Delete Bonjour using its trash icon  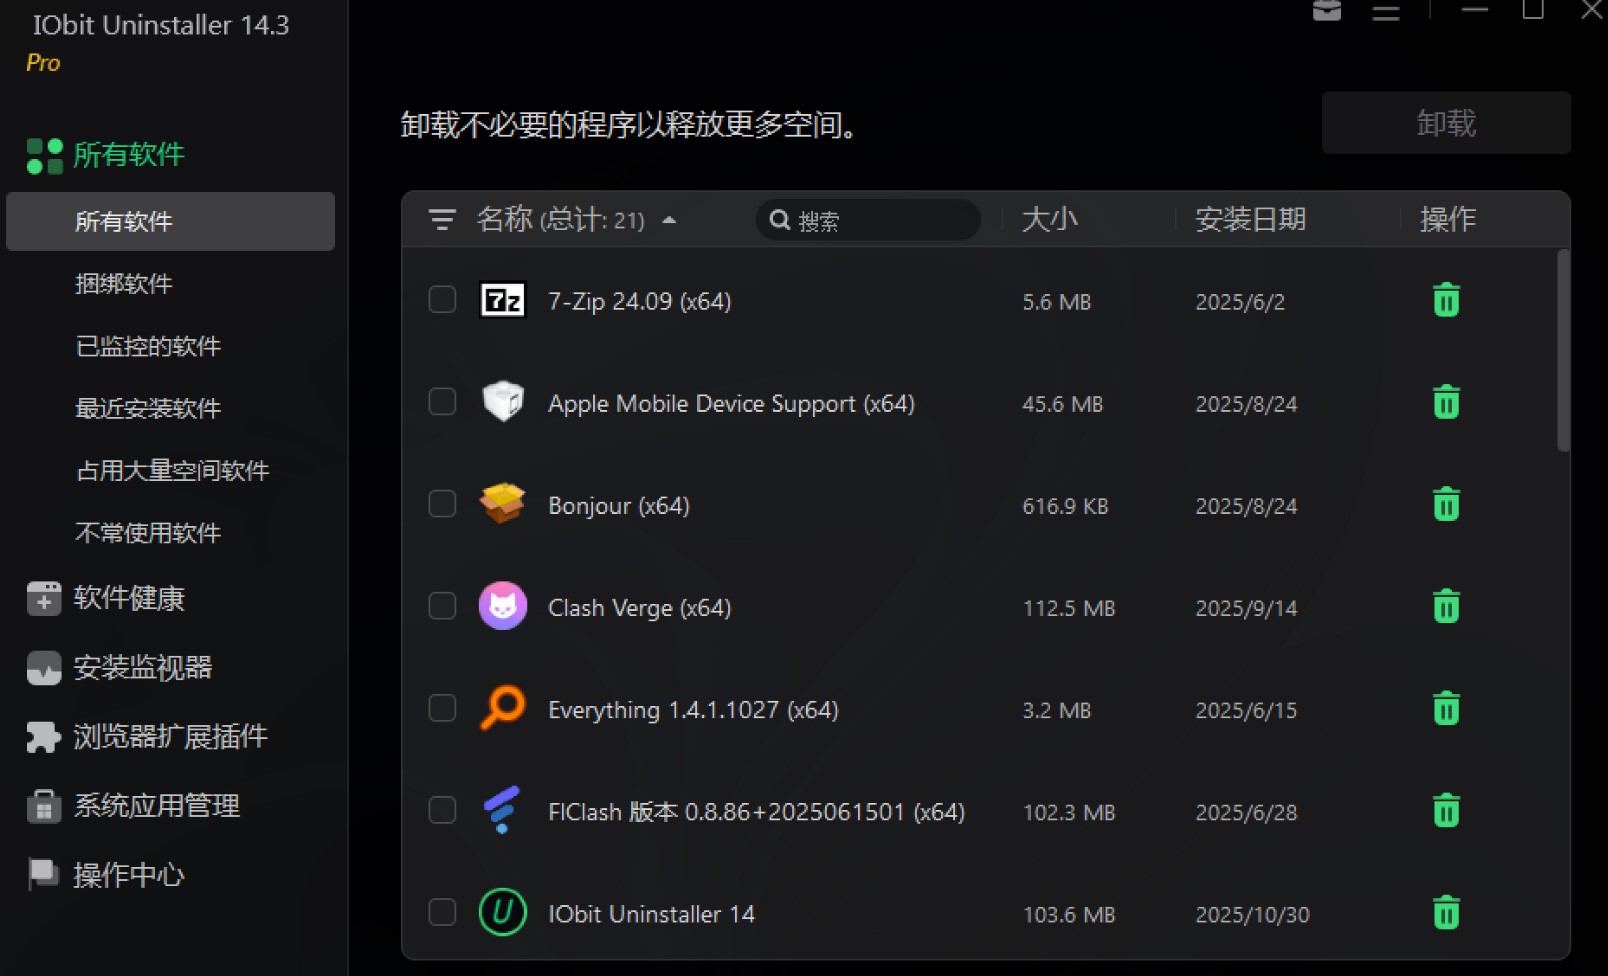click(1445, 505)
